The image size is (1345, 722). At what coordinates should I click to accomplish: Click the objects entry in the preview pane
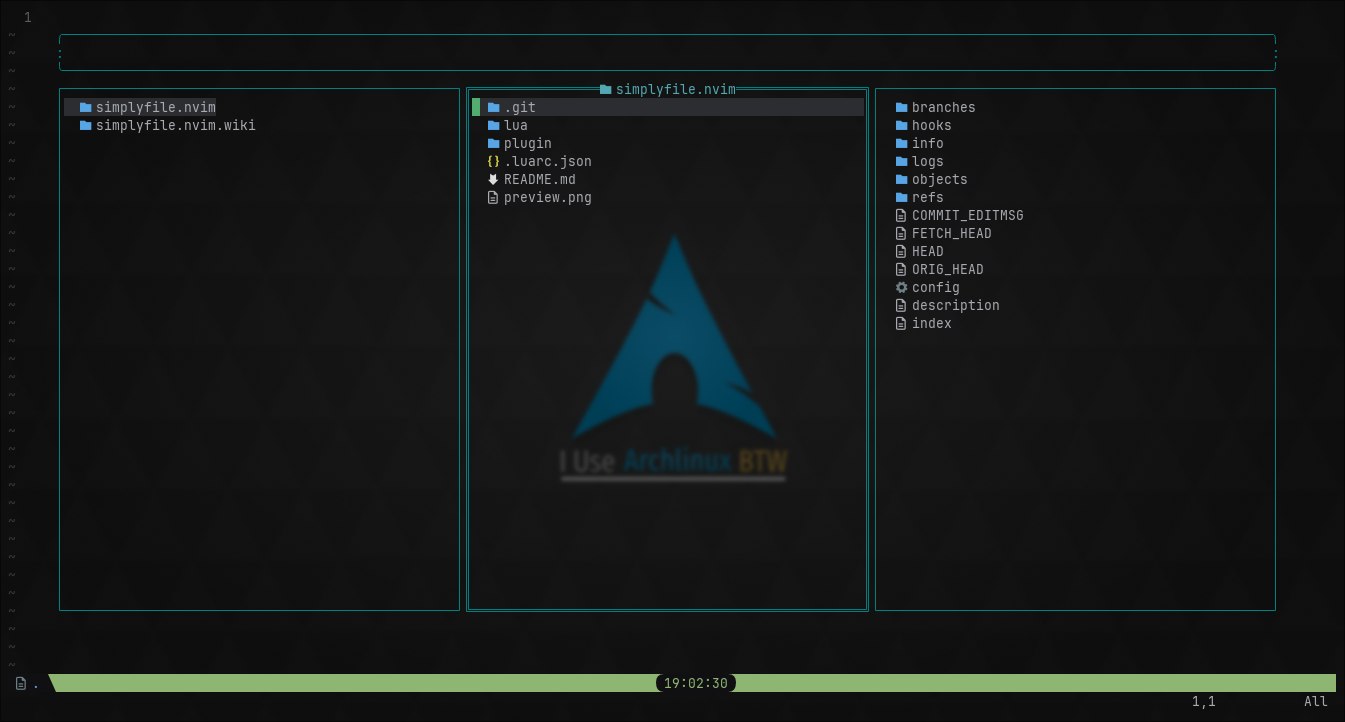(940, 179)
